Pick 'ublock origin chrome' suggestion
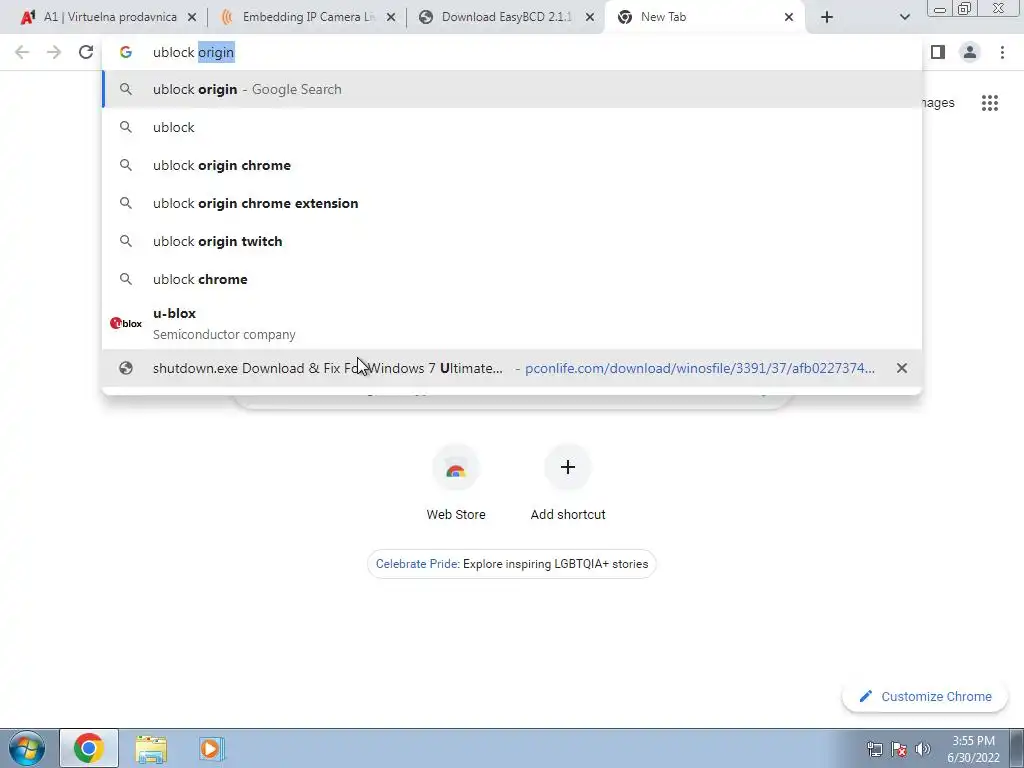The image size is (1024, 768). 512,165
